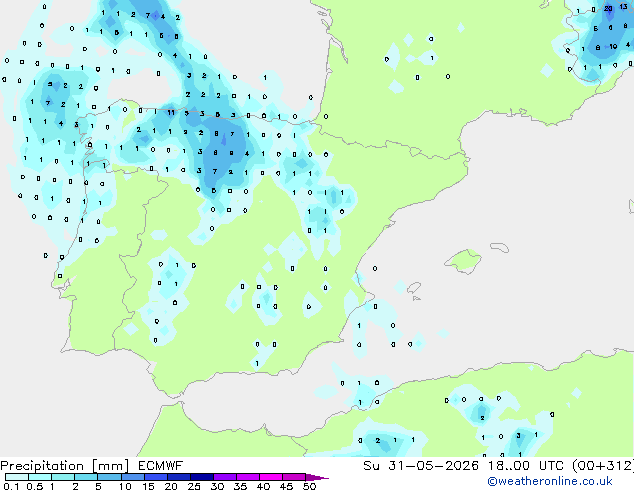This screenshot has width=634, height=490.
Task: Click the 0.5–1 mm legend color swatch
Action: [40, 477]
